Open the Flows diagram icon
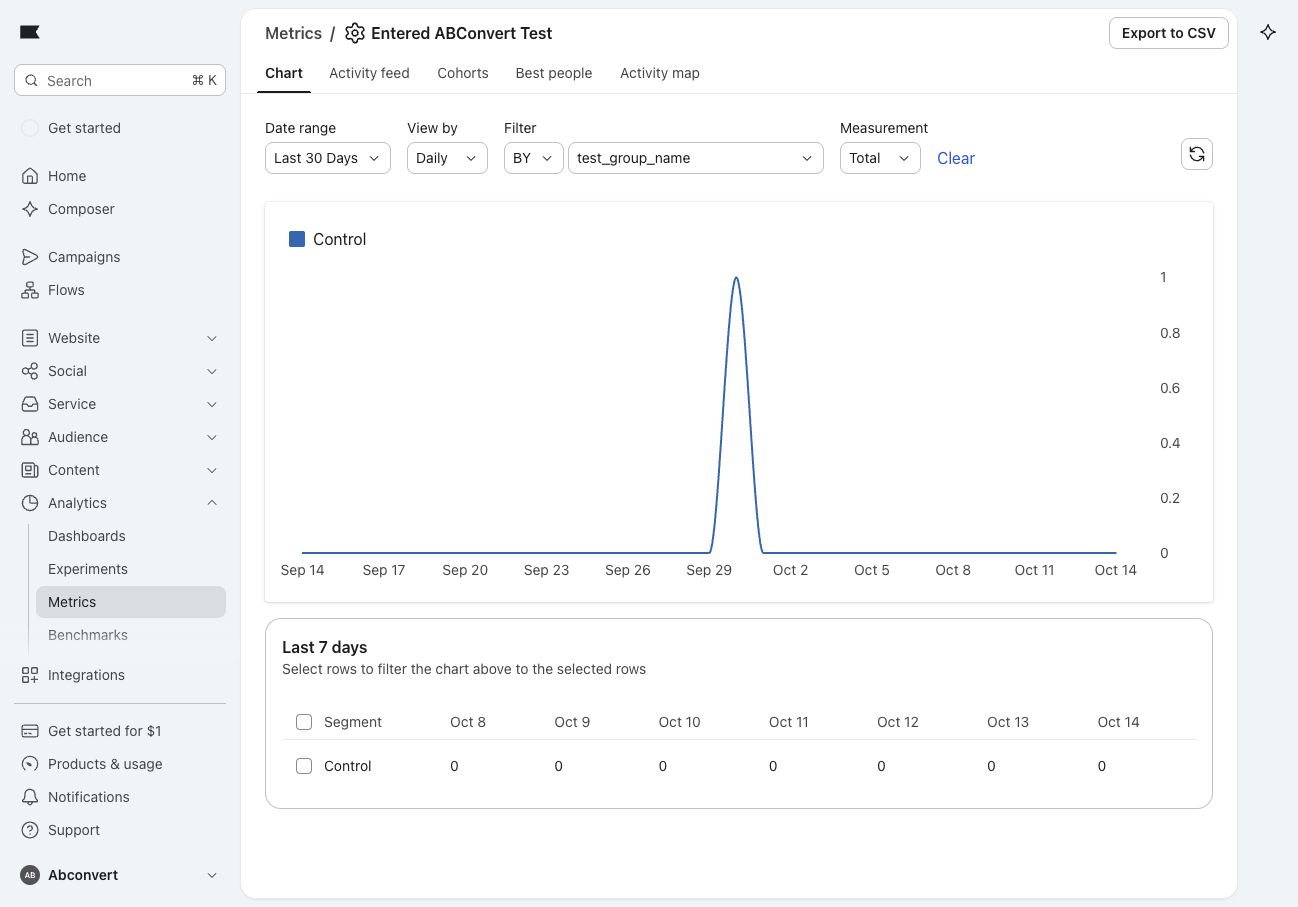1298x907 pixels. click(x=30, y=290)
